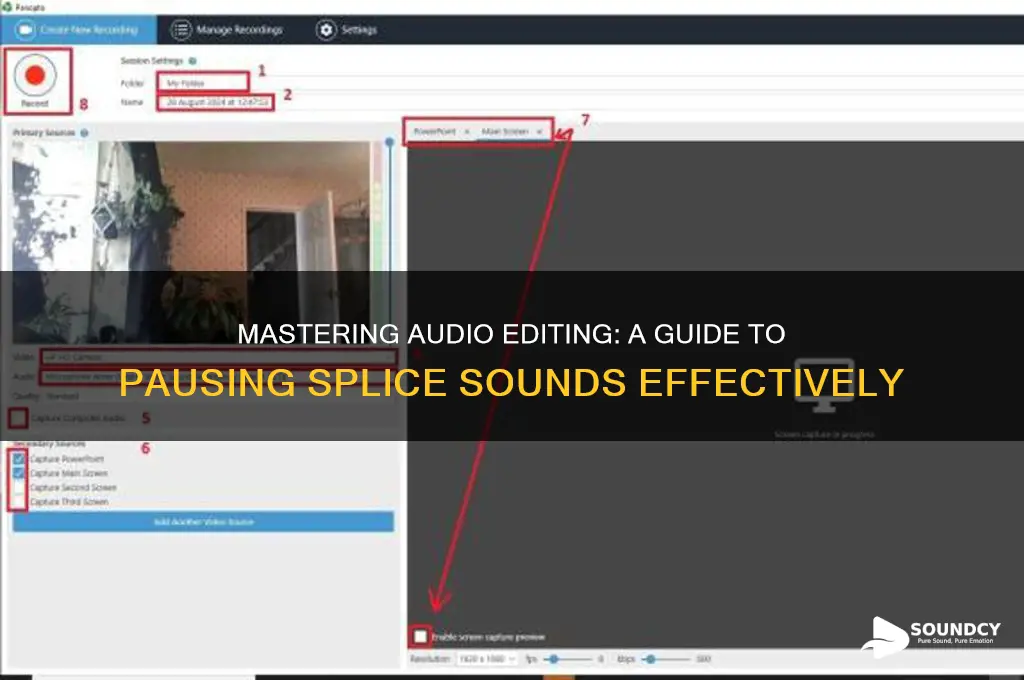Close the Main Screen preview tab
The width and height of the screenshot is (1024, 680).
pos(539,132)
